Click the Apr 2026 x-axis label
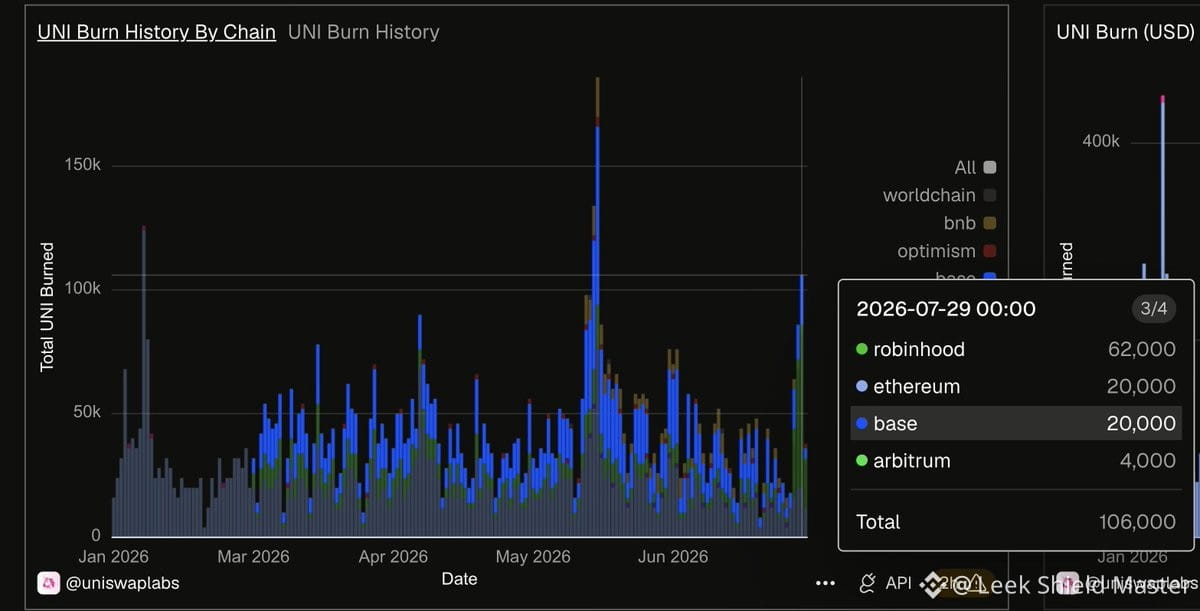Viewport: 1200px width, 611px height. pos(393,557)
